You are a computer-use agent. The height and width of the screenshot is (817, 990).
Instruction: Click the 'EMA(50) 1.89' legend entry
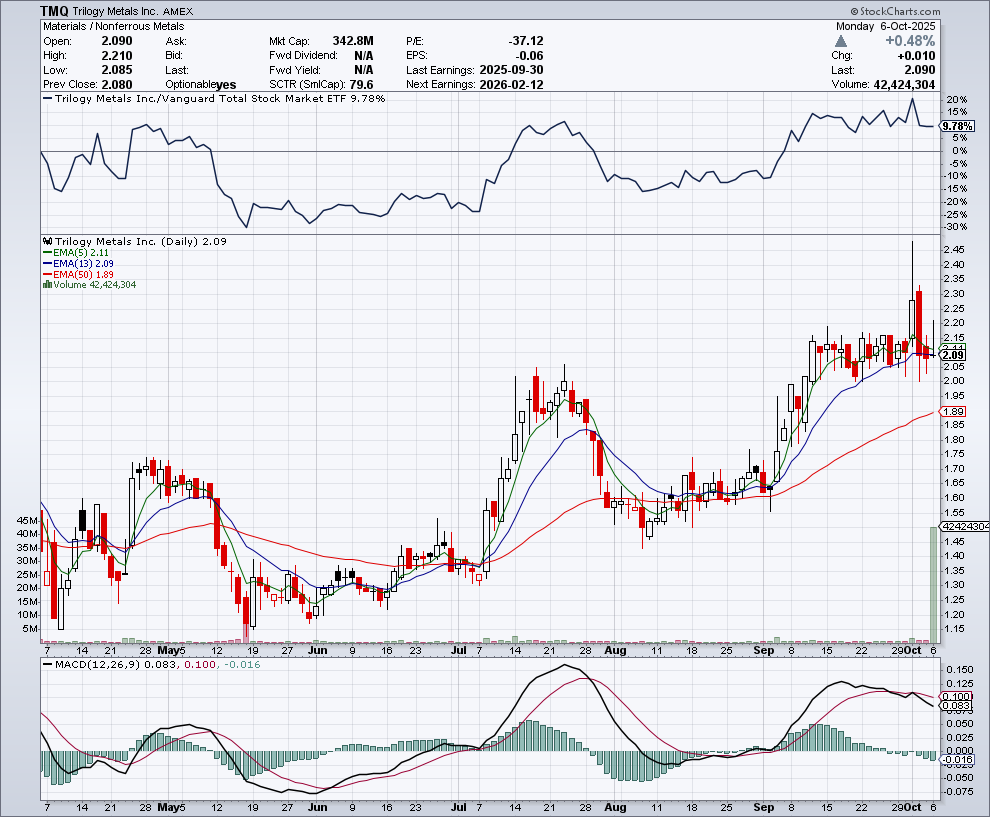coord(83,274)
